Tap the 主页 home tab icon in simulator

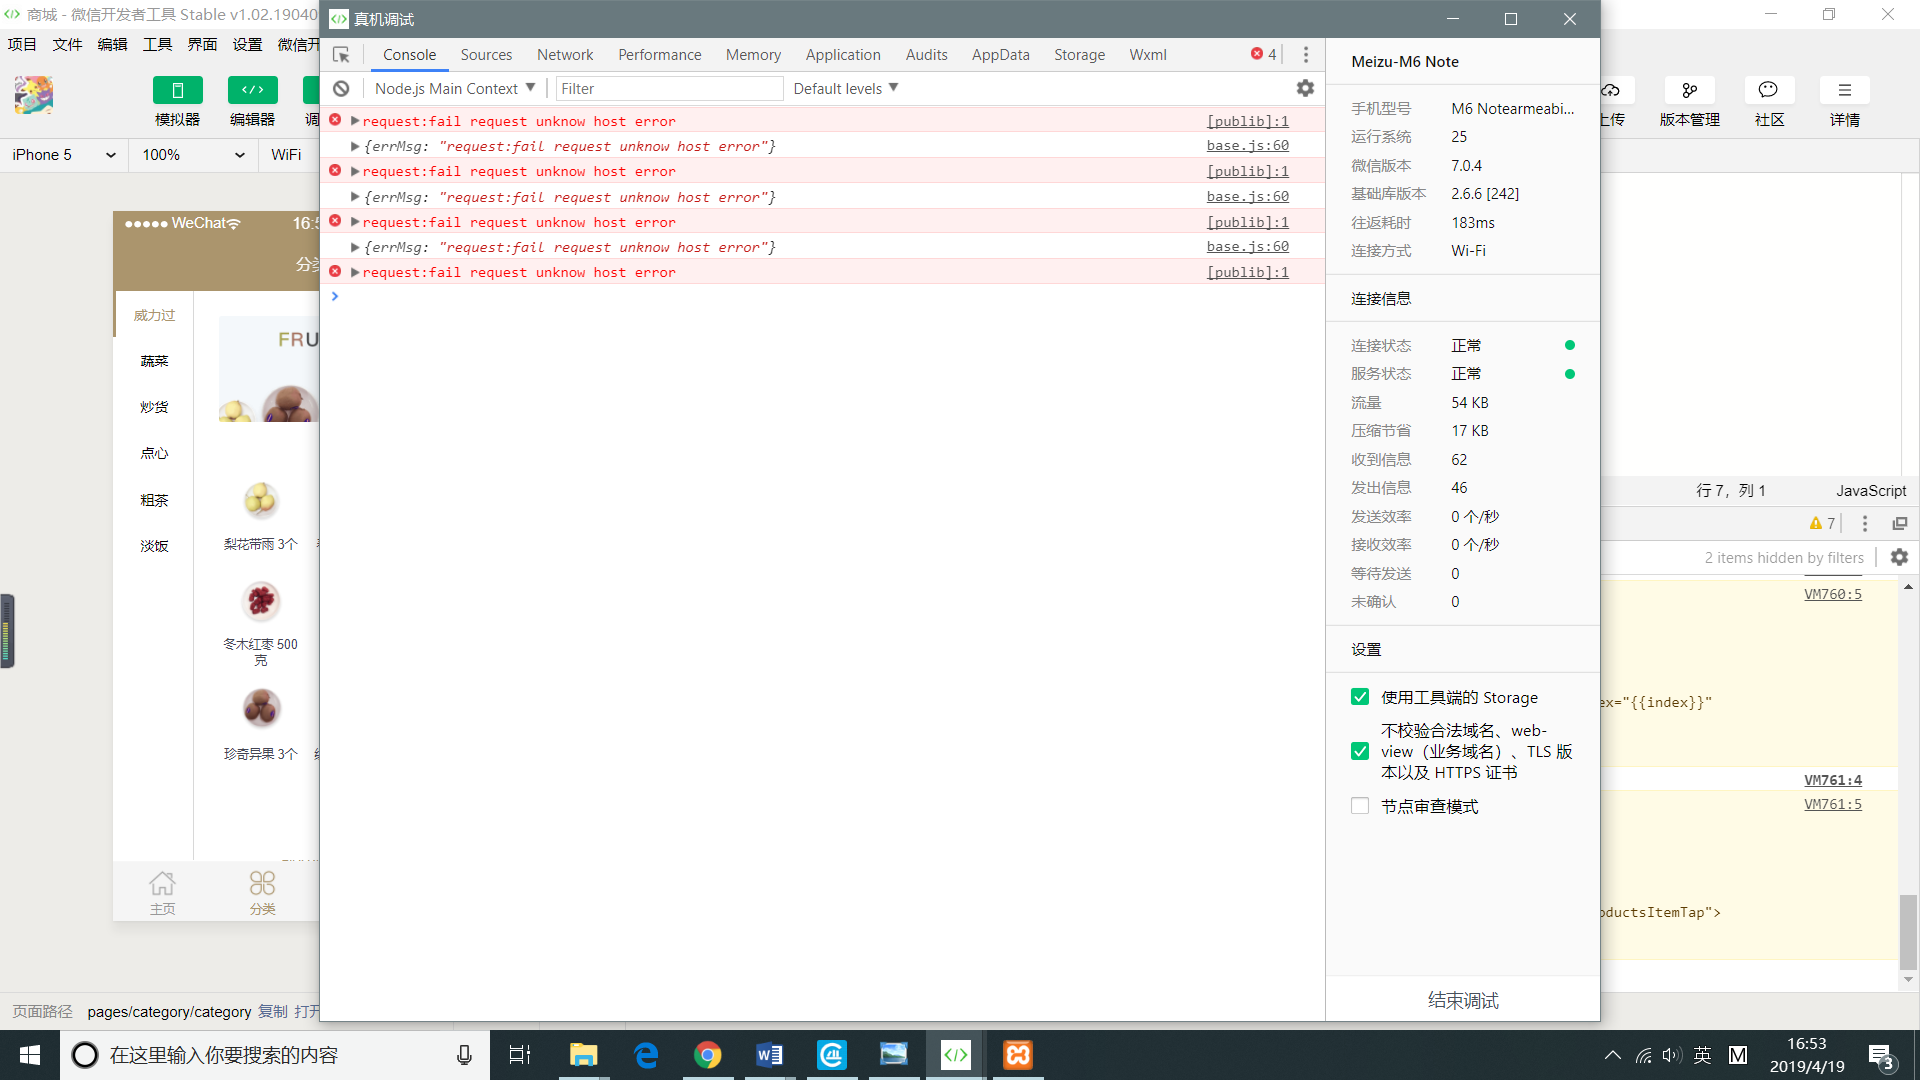pos(162,884)
